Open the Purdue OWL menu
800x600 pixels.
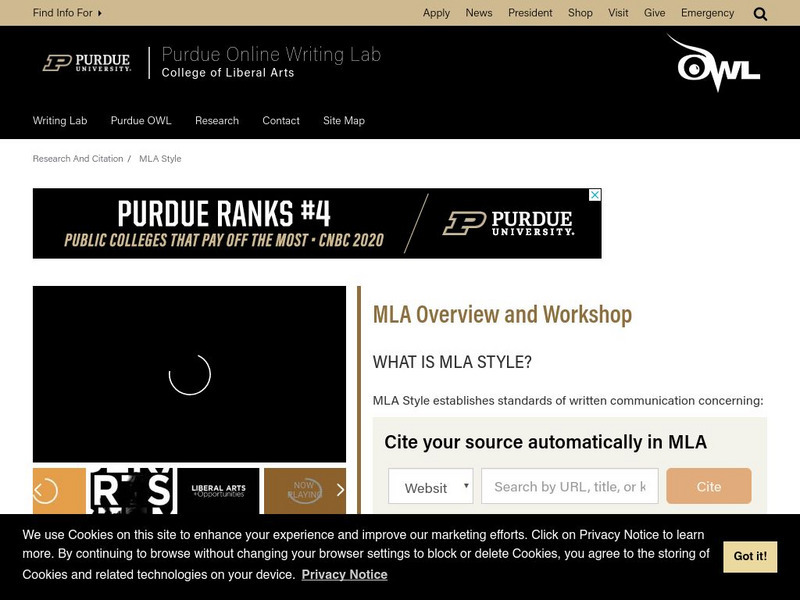tap(141, 121)
